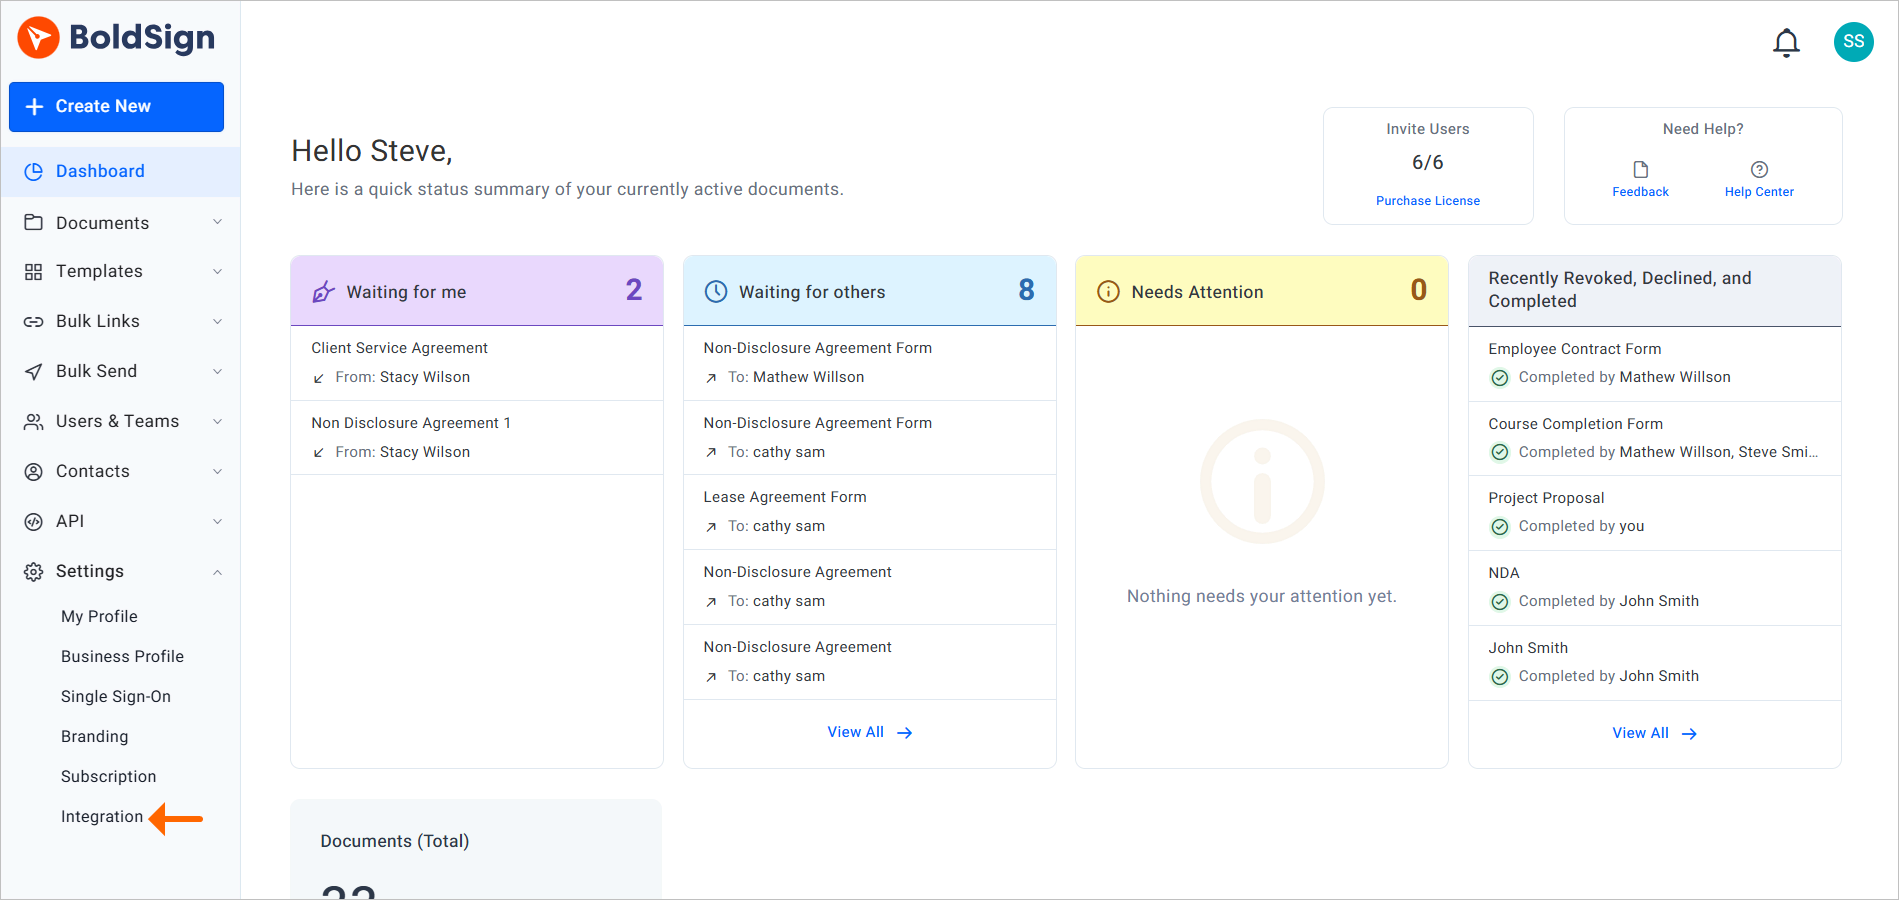Screen dimensions: 1899x900
Task: Click outgoing arrow icon next to Mathew Willson
Action: tap(711, 378)
